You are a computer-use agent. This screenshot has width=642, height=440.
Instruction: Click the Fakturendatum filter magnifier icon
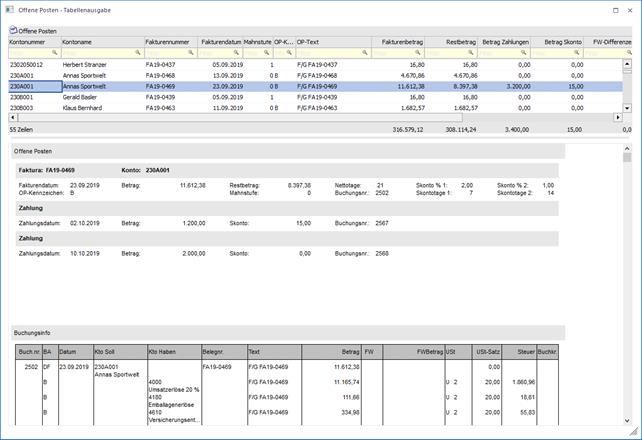(x=234, y=53)
